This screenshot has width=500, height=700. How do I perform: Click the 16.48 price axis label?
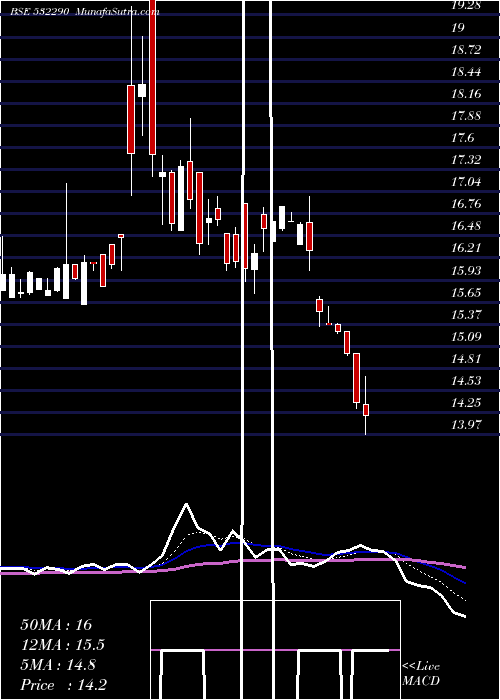466,226
